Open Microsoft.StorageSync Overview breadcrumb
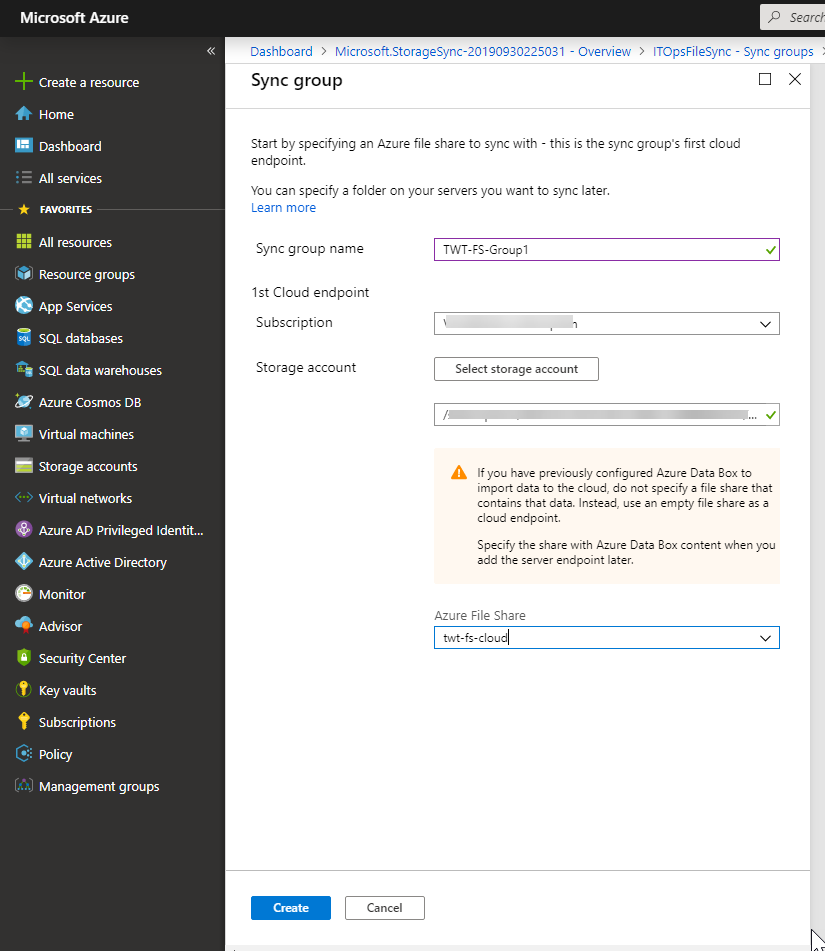The image size is (825, 951). click(483, 52)
